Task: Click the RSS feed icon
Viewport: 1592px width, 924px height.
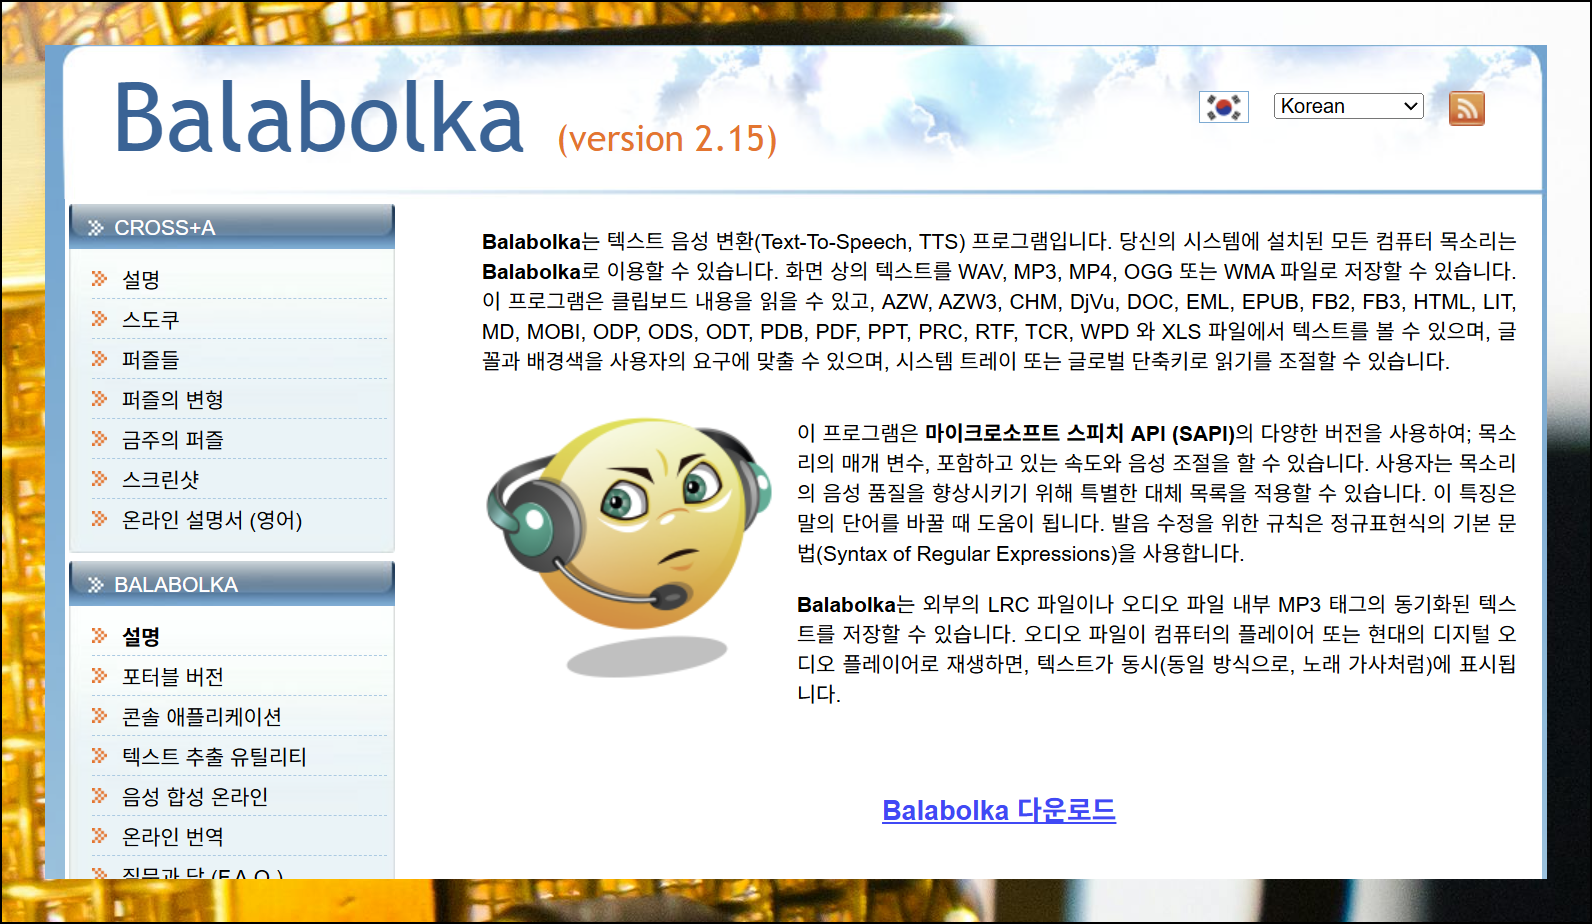Action: point(1466,108)
